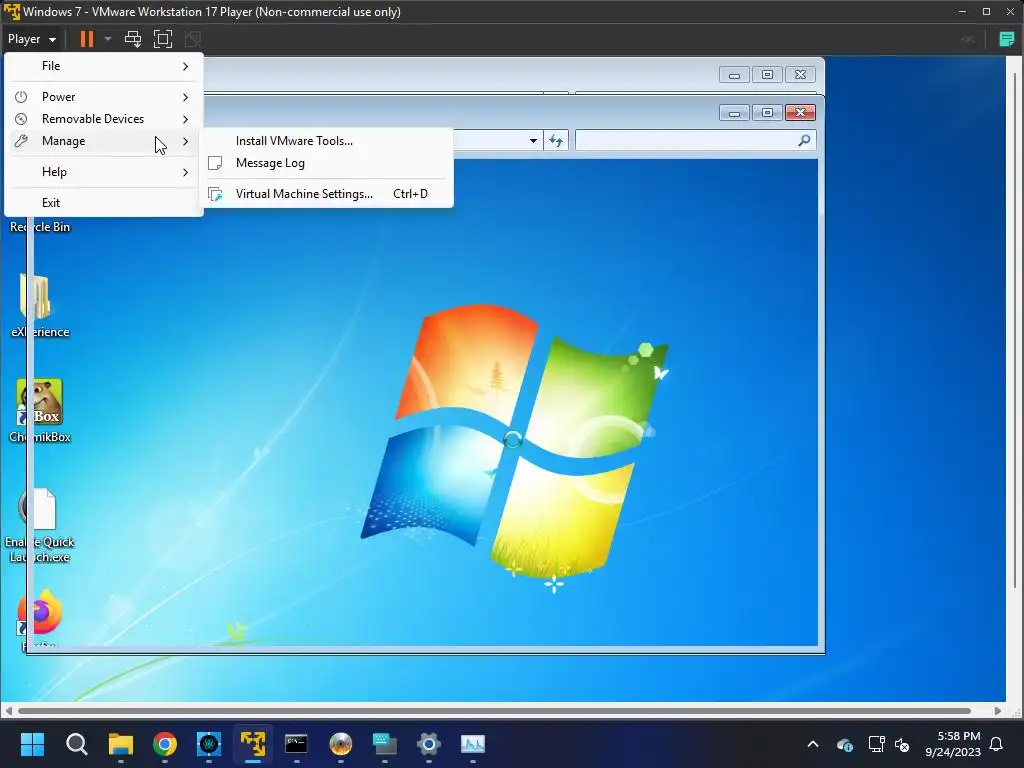Viewport: 1024px width, 768px height.
Task: Show hidden tray icons chevron
Action: [x=812, y=744]
